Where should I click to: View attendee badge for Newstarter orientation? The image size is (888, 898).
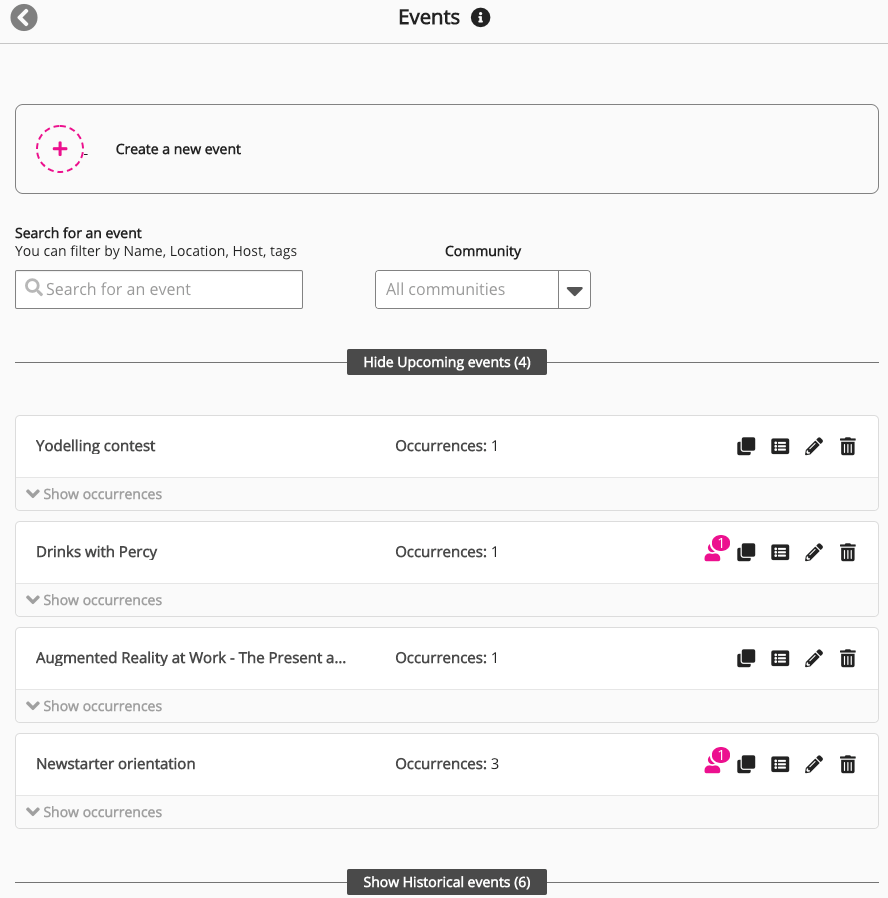click(715, 763)
